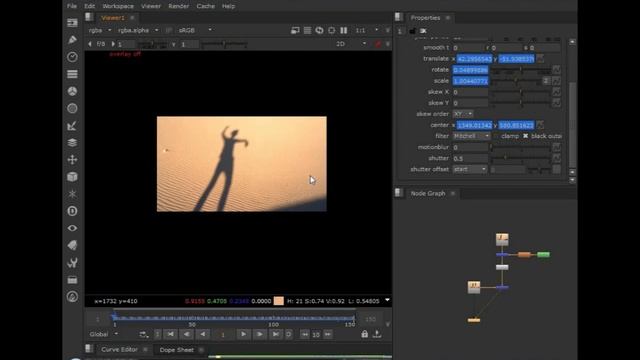640x360 pixels.
Task: Toggle the clamp checkbox
Action: coord(496,136)
